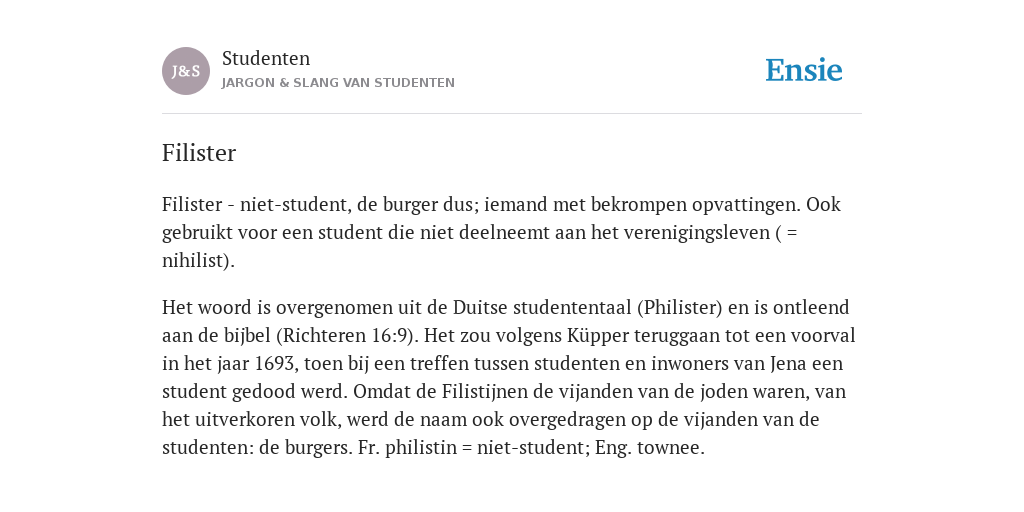Click the horizontal divider below the header
Screen dimensions: 1024x512
point(512,114)
